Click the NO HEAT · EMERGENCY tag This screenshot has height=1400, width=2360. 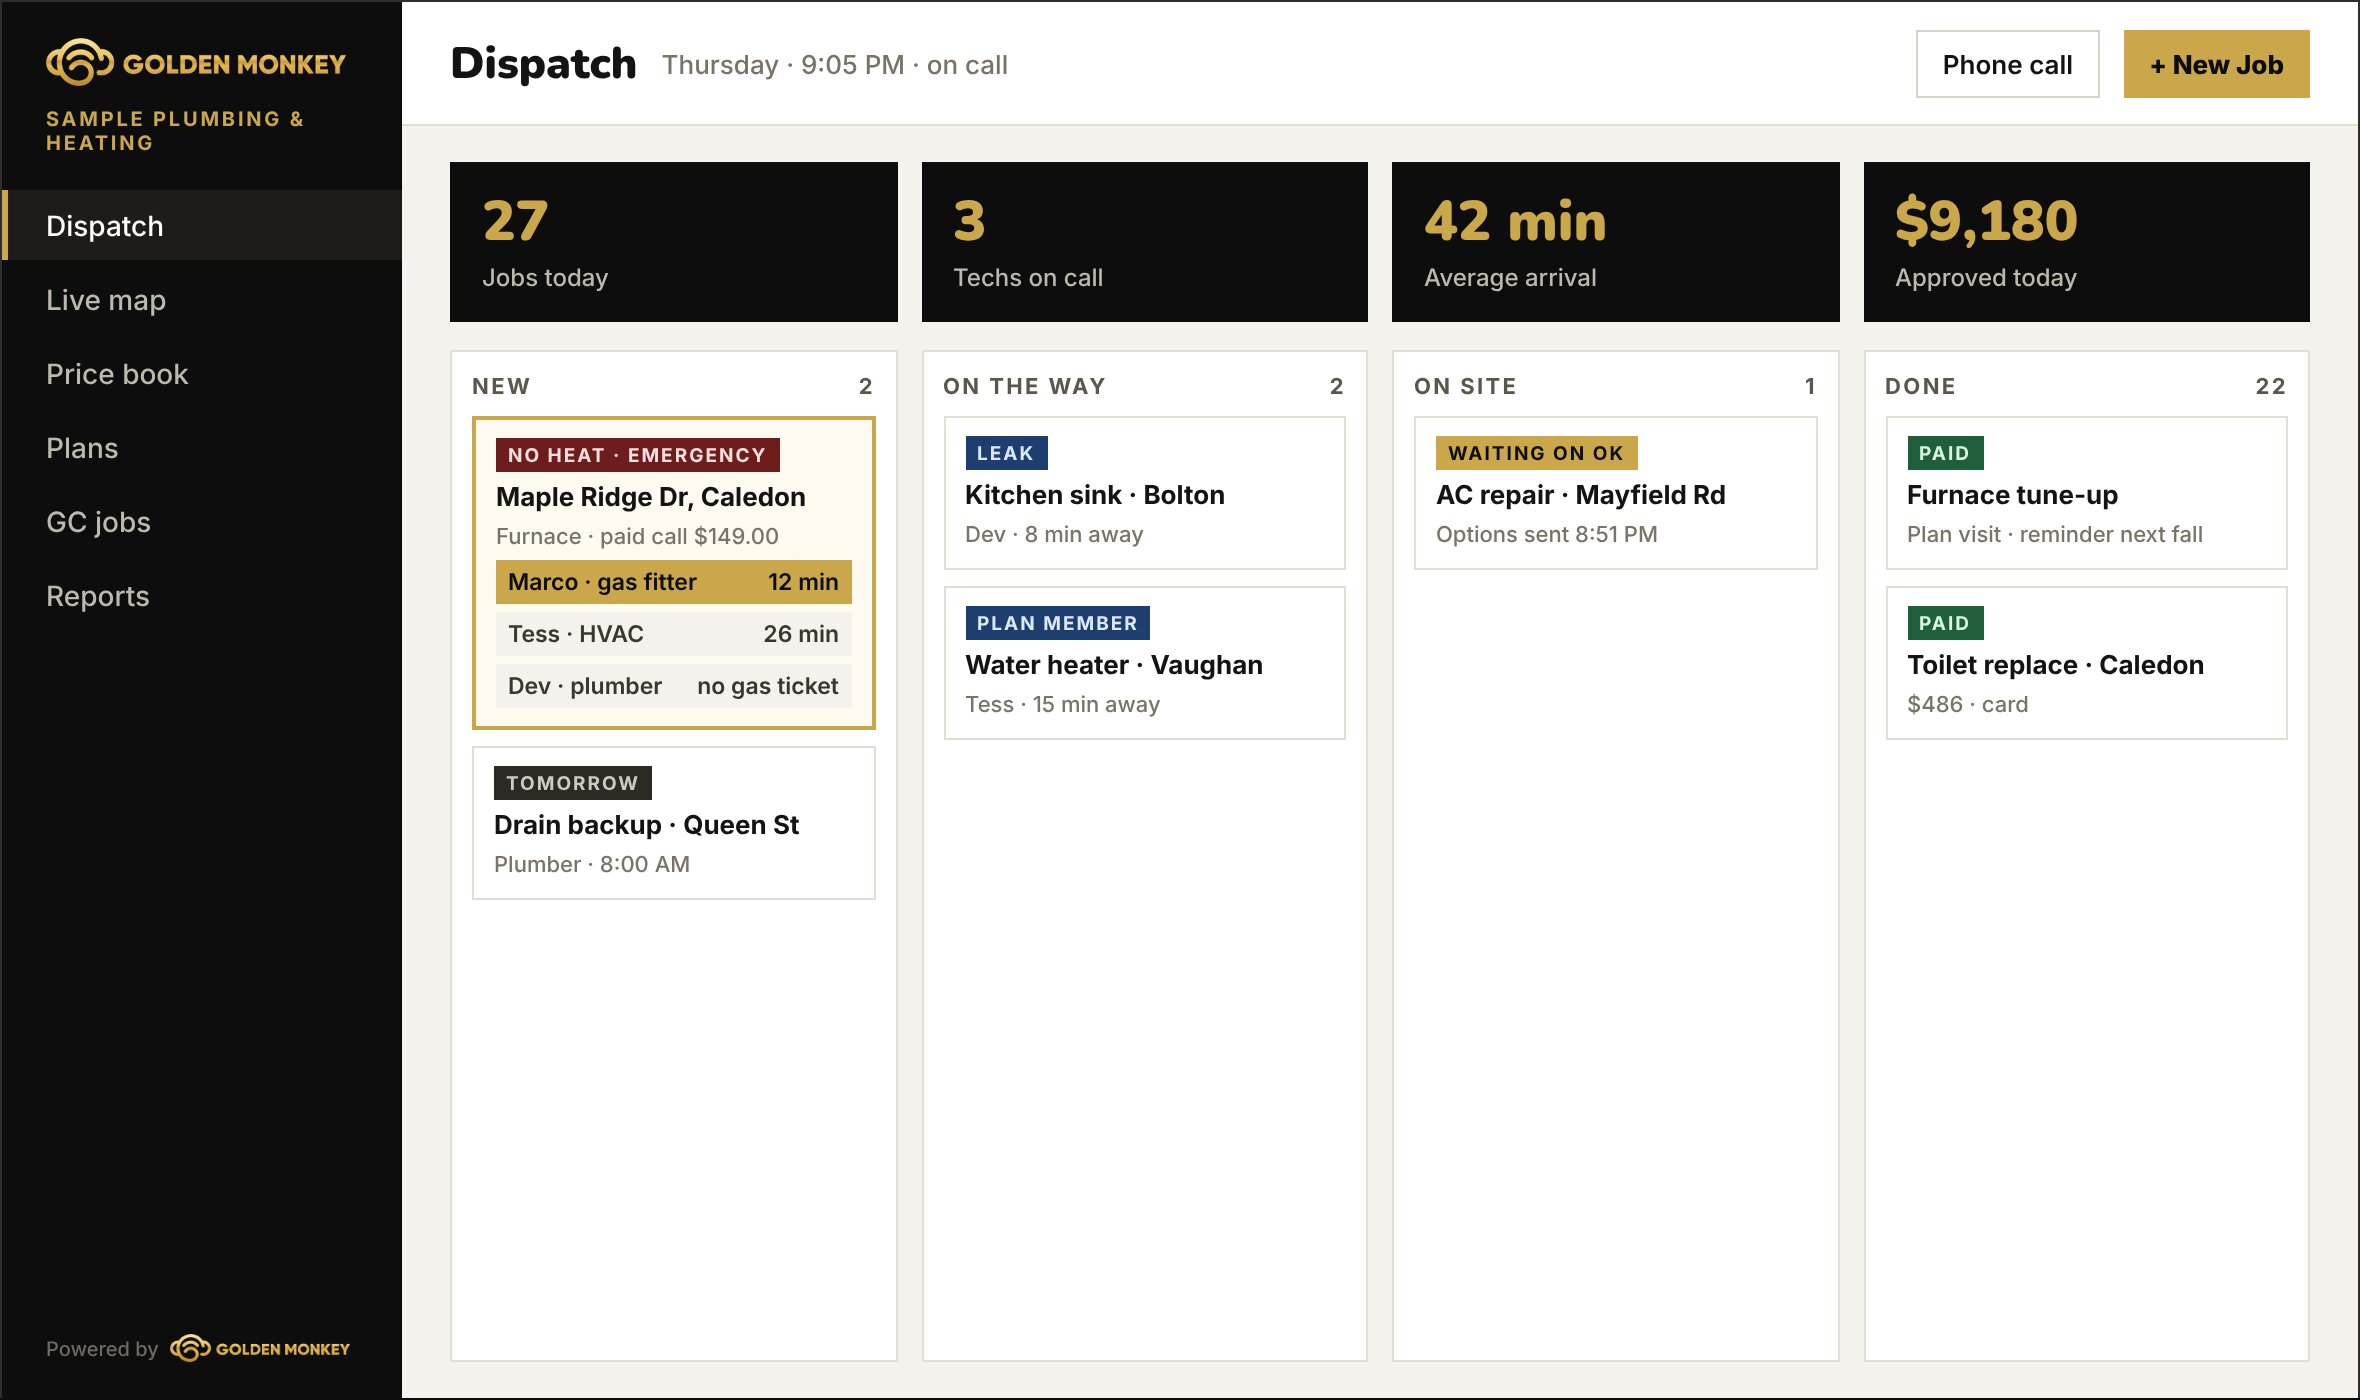point(637,455)
